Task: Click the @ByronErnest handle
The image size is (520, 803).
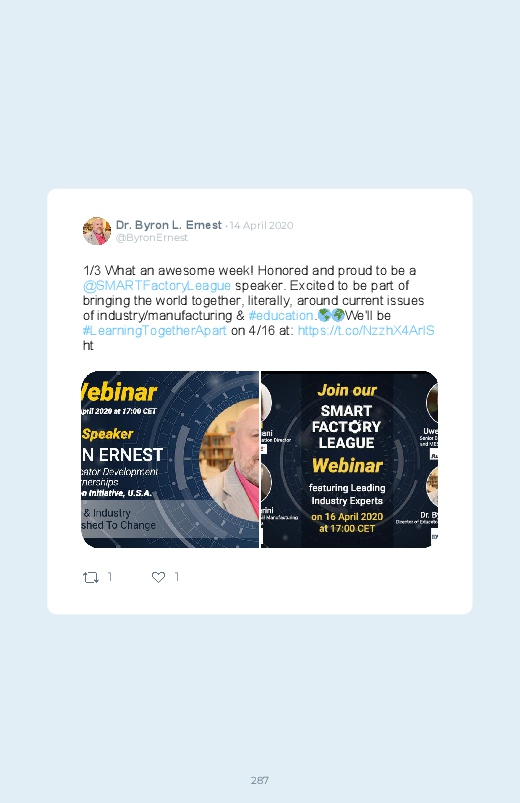Action: click(152, 238)
